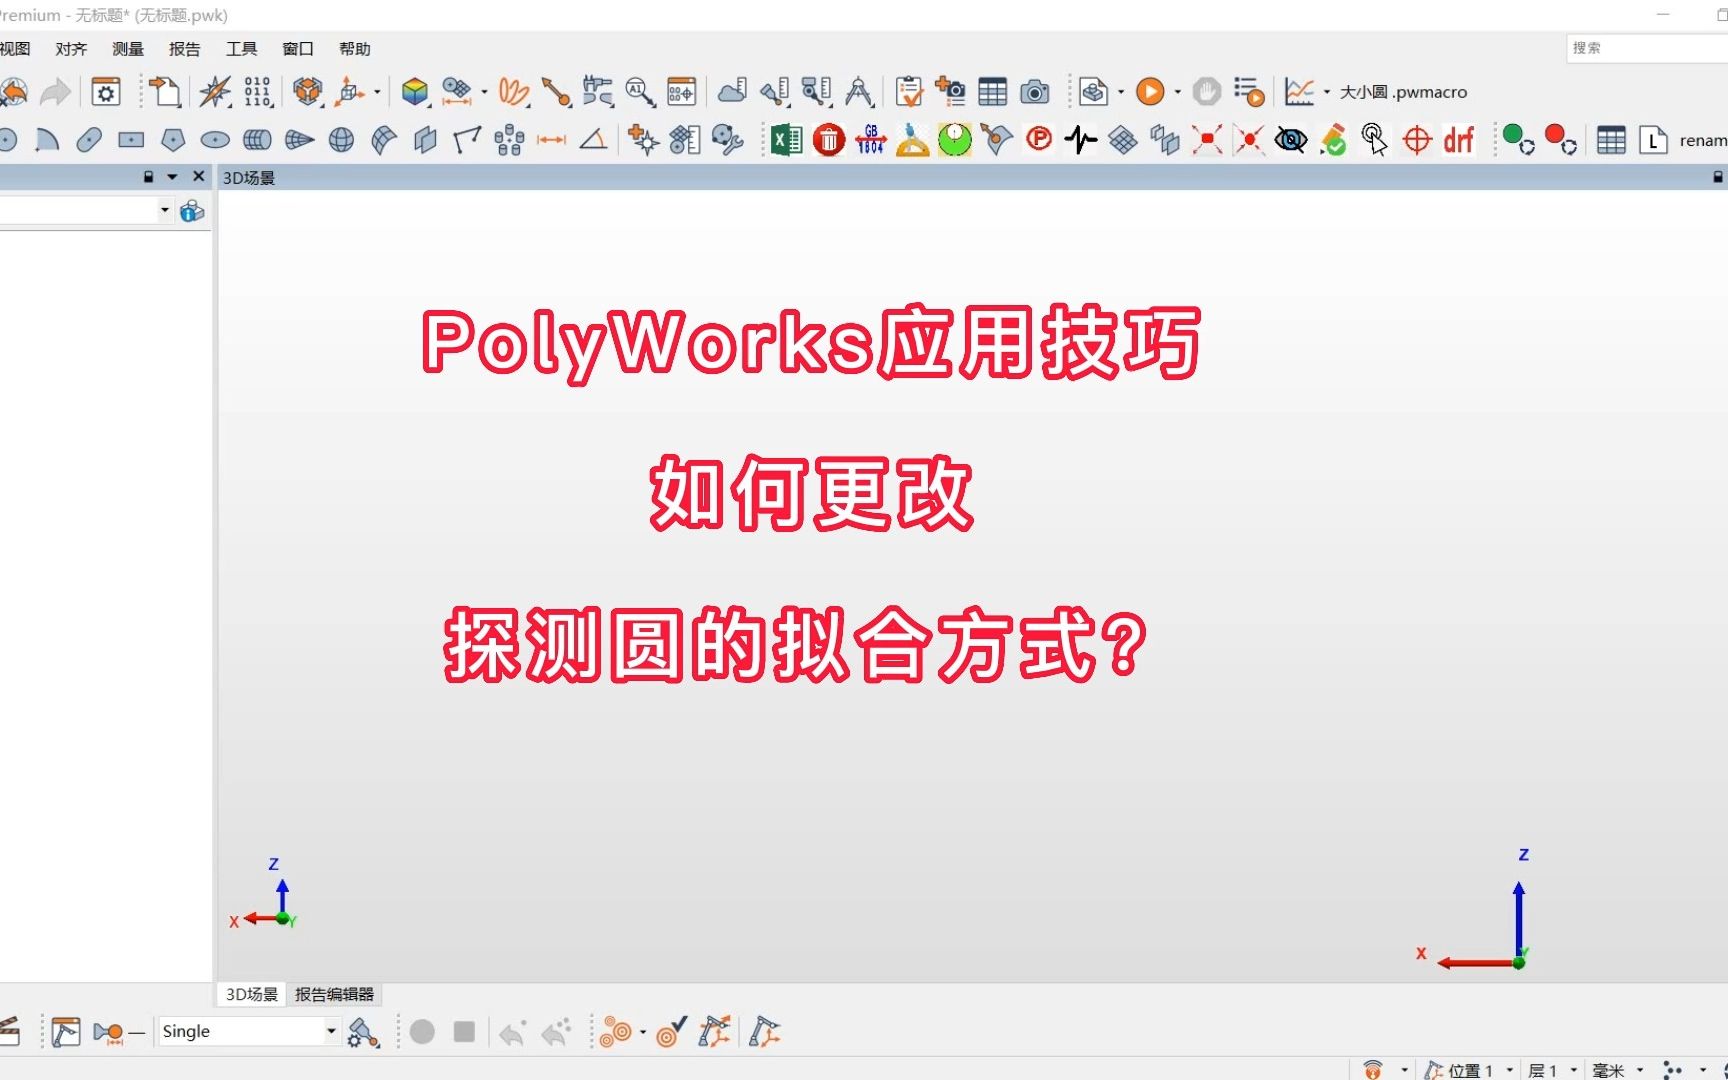1728x1080 pixels.
Task: Open the dropdown beside the play macro button
Action: tap(1177, 92)
